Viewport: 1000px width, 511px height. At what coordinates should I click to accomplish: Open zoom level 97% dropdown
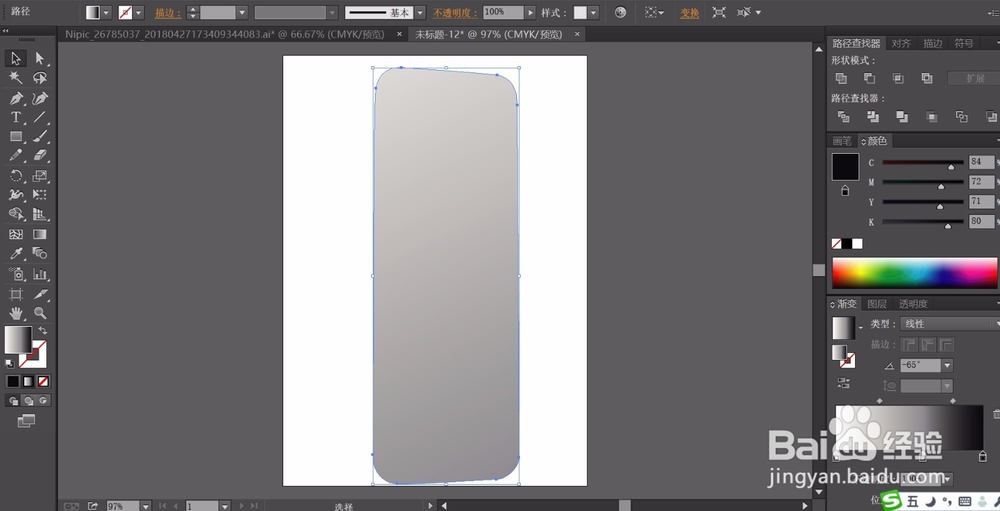pyautogui.click(x=145, y=506)
